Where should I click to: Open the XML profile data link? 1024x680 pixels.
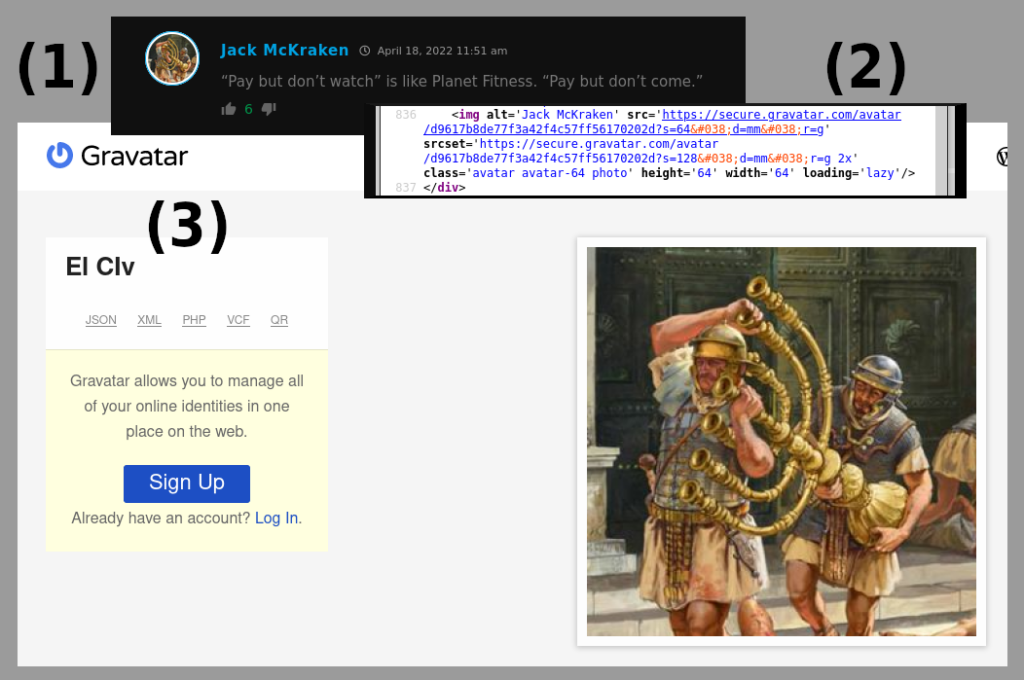149,320
